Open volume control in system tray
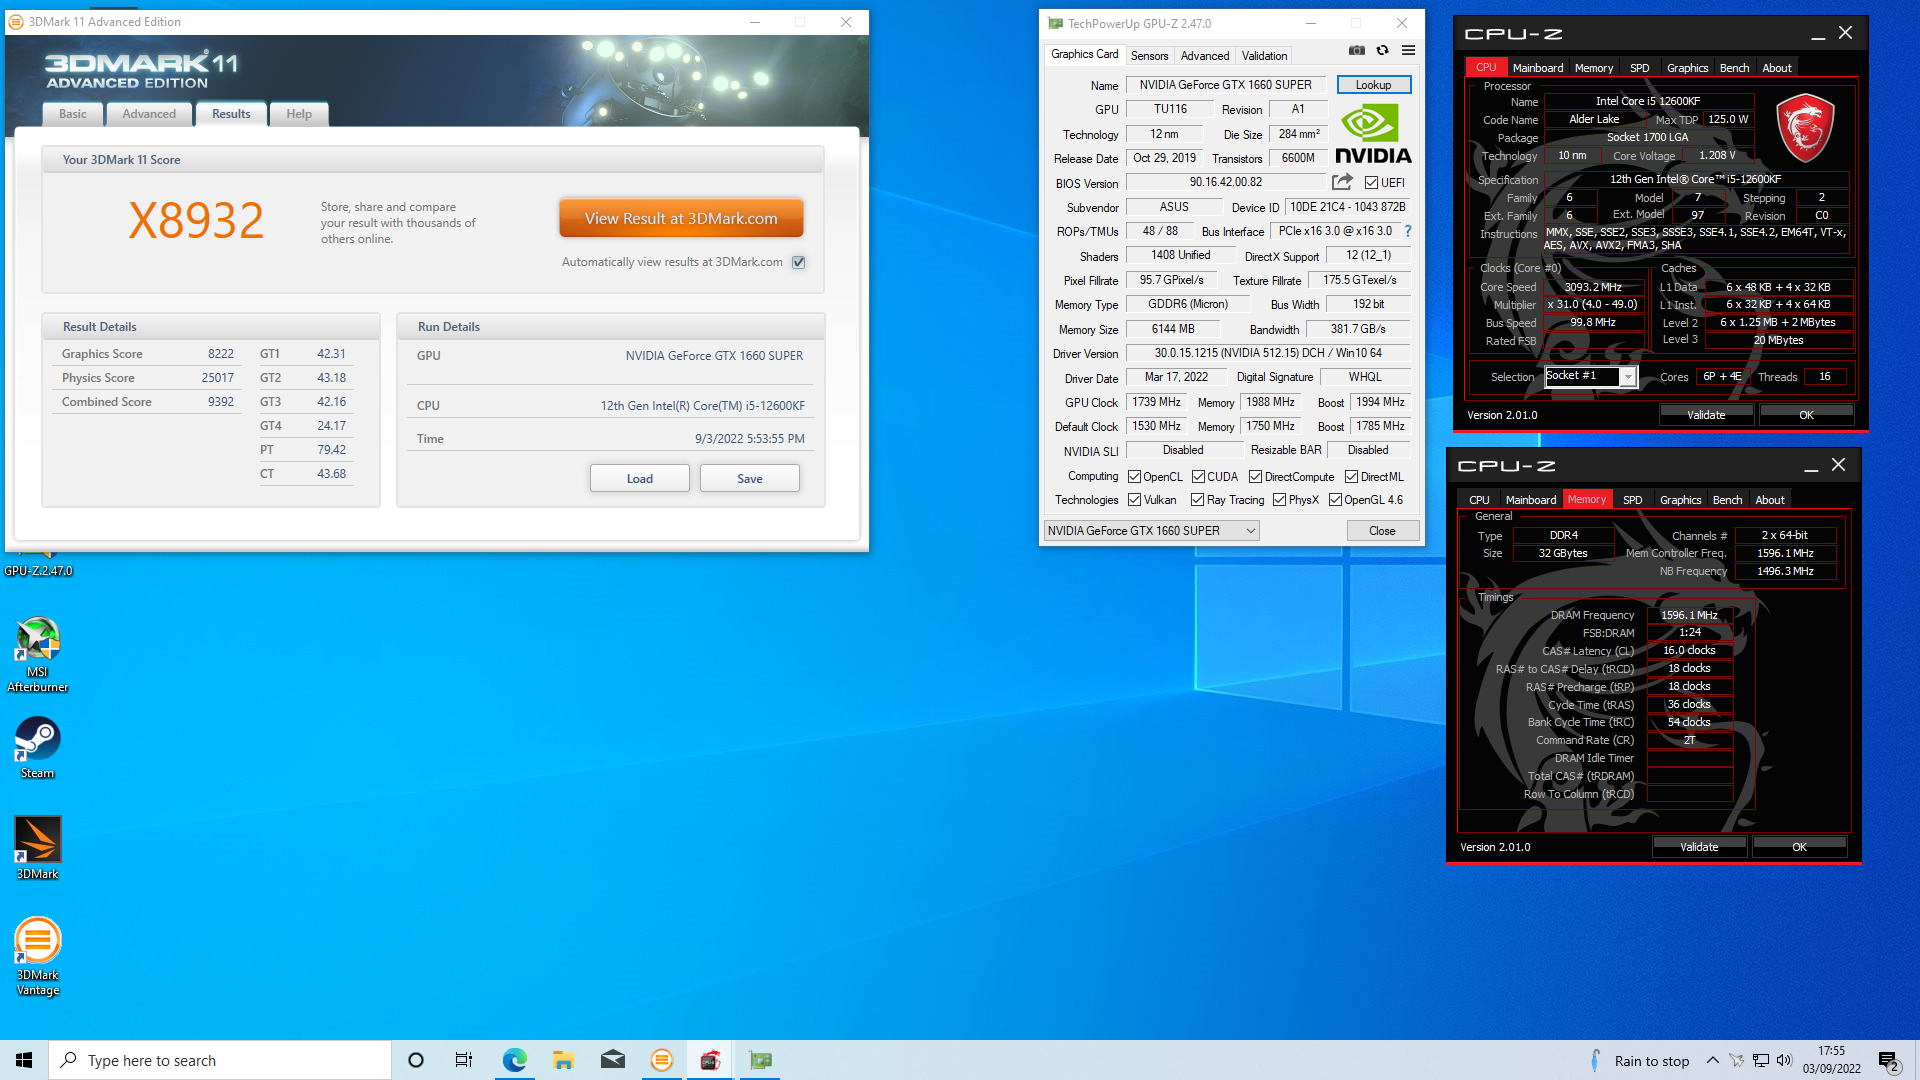The height and width of the screenshot is (1080, 1920). (1785, 1060)
